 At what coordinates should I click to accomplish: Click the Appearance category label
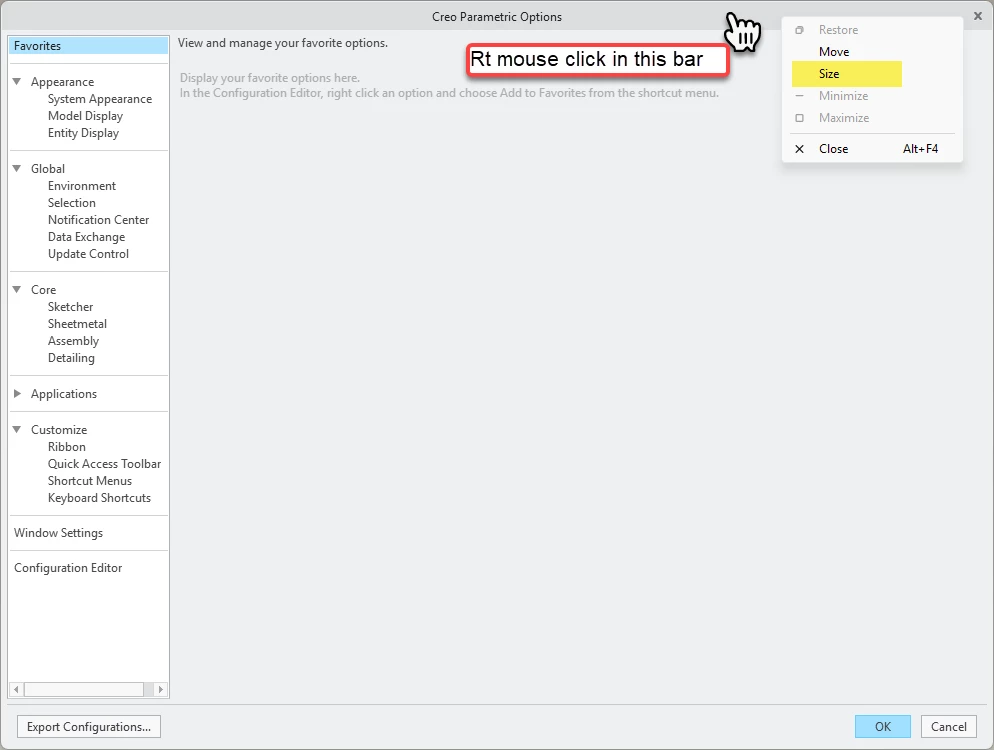pyautogui.click(x=62, y=82)
